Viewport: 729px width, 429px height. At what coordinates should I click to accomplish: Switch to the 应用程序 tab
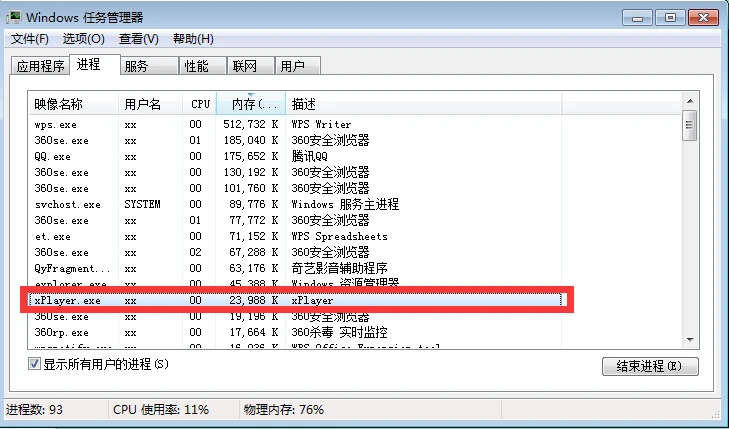click(x=40, y=67)
